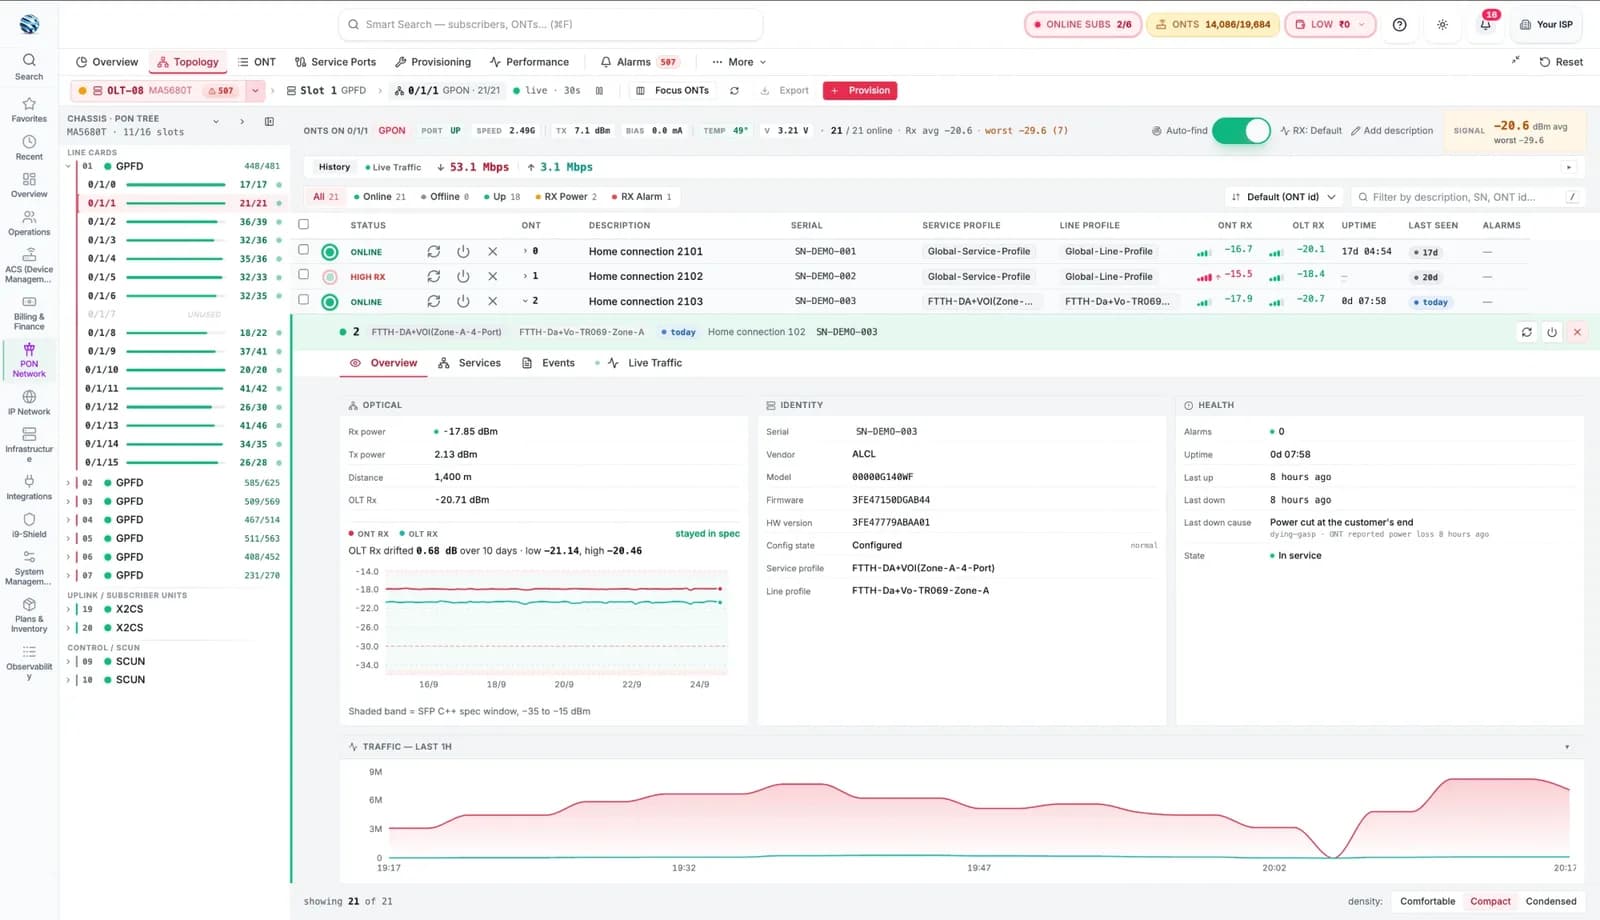Focus Filter by description, SN field
This screenshot has width=1600, height=920.
[x=1467, y=197]
